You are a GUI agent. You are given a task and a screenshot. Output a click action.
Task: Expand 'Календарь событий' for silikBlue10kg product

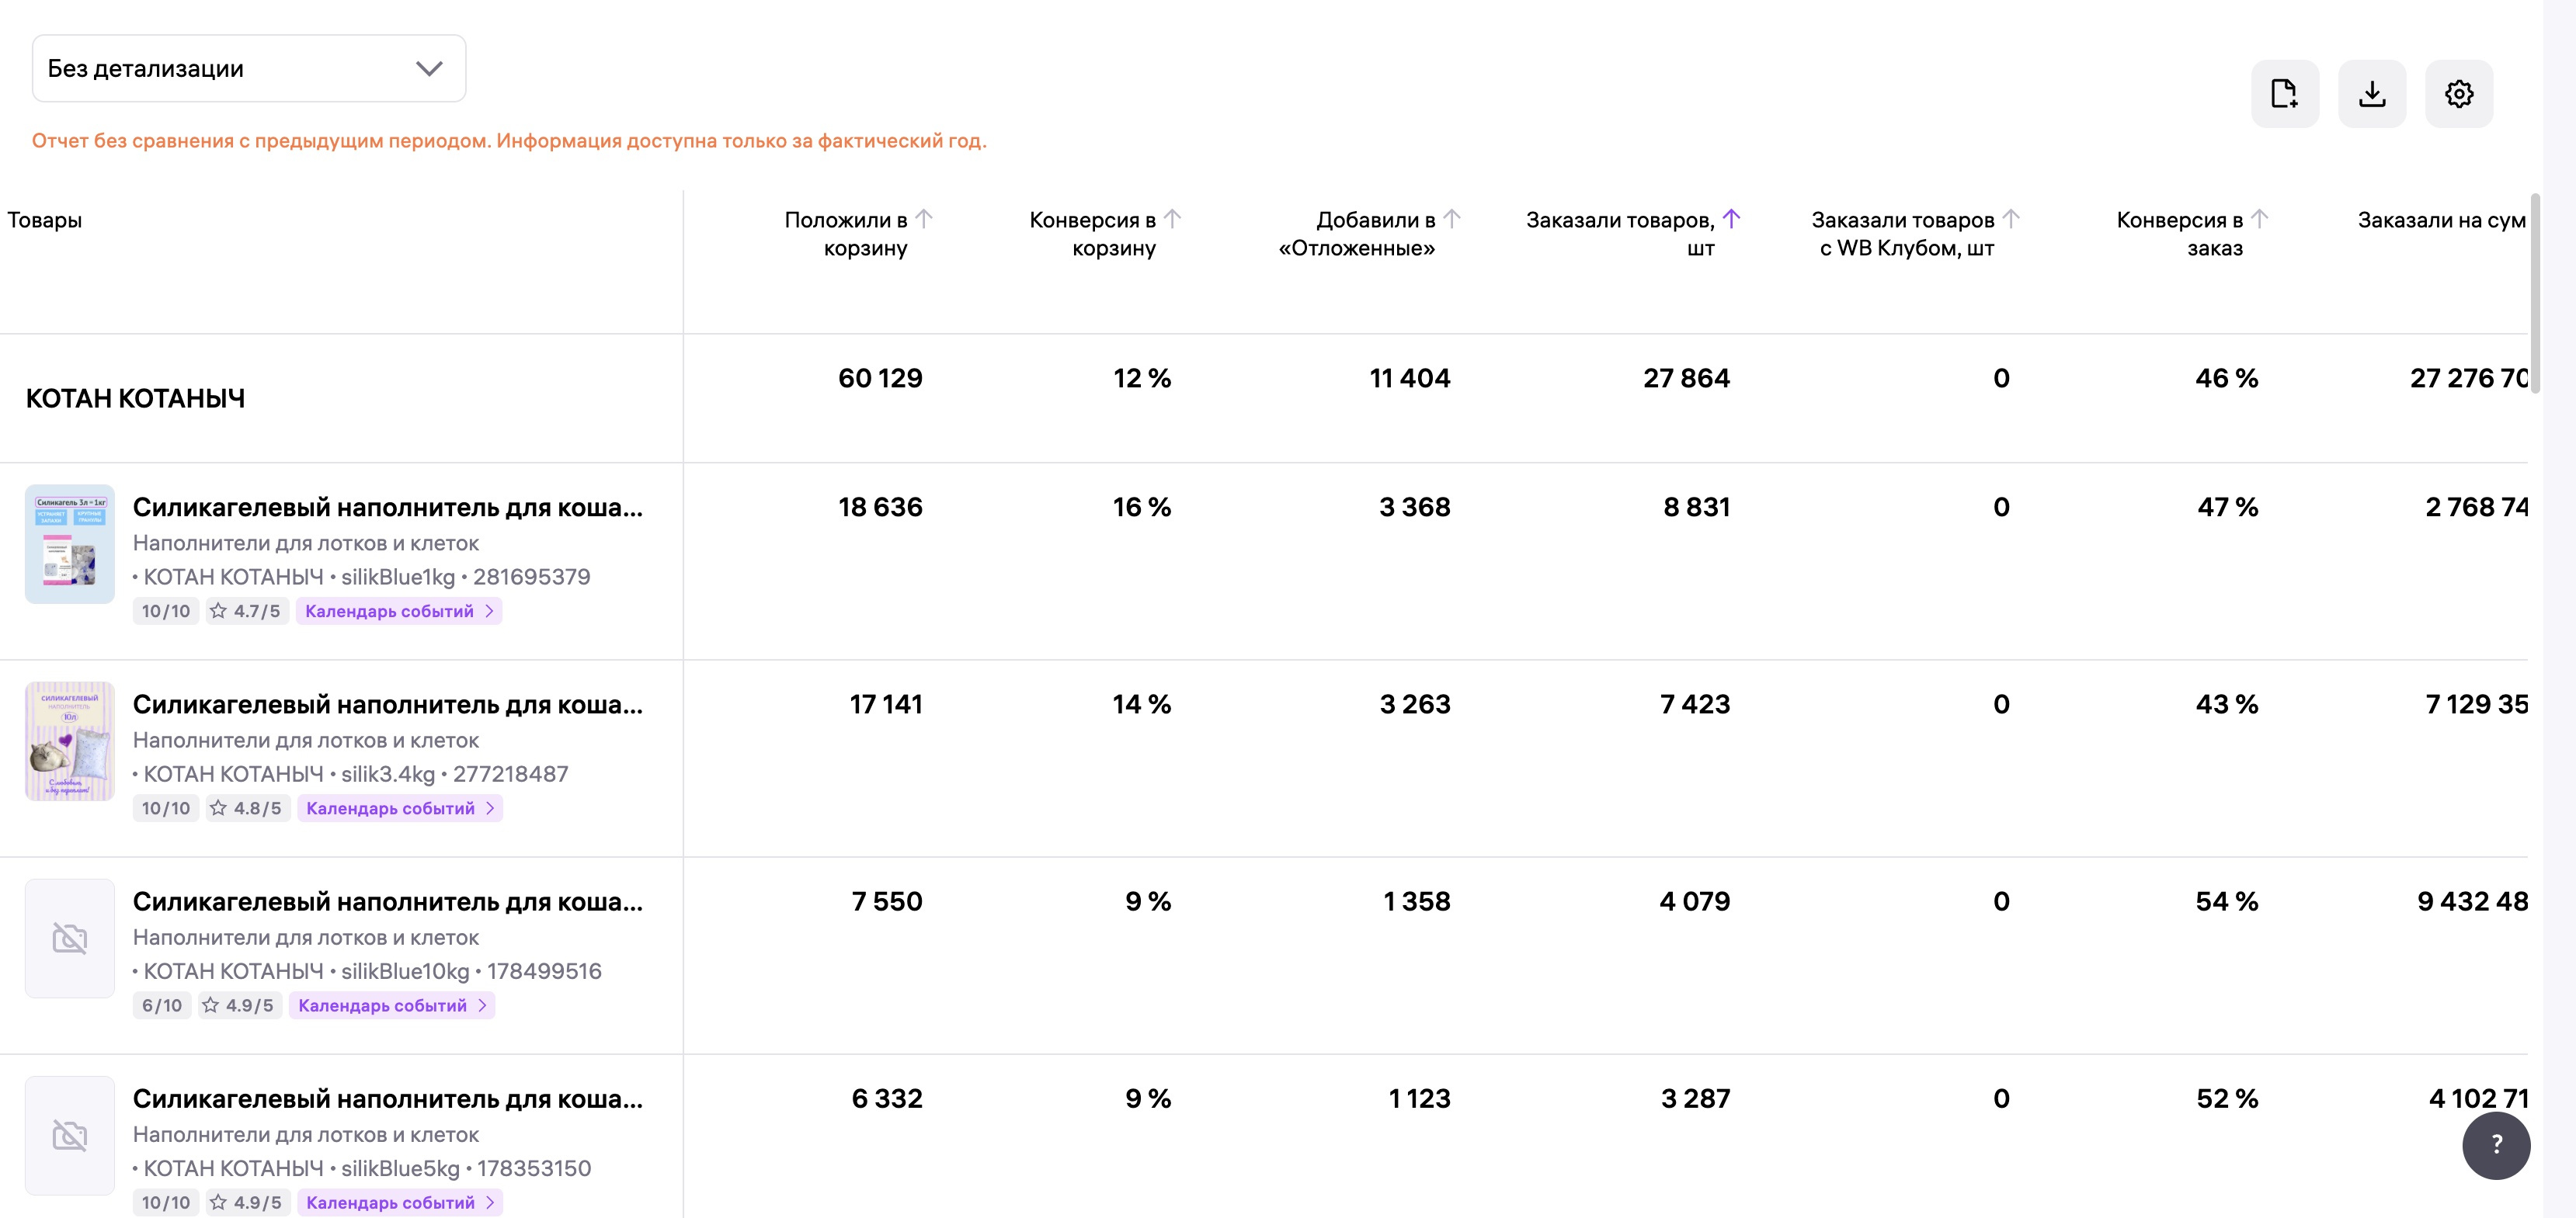391,1005
